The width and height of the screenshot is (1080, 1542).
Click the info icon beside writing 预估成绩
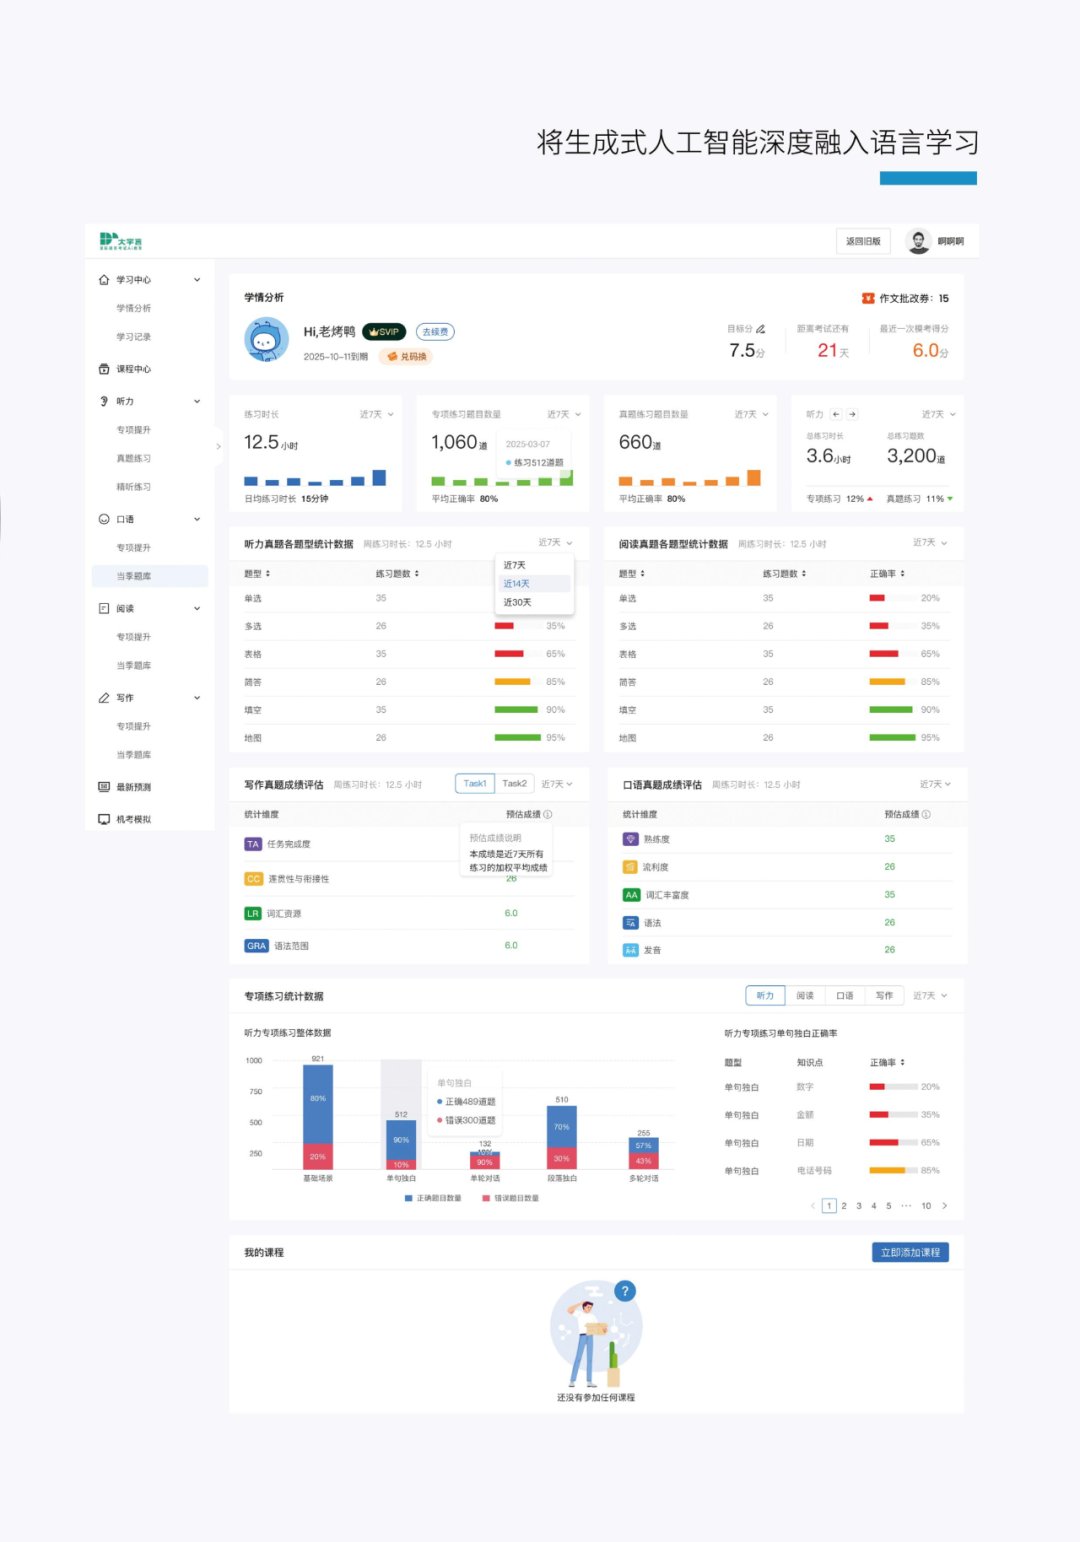point(548,814)
